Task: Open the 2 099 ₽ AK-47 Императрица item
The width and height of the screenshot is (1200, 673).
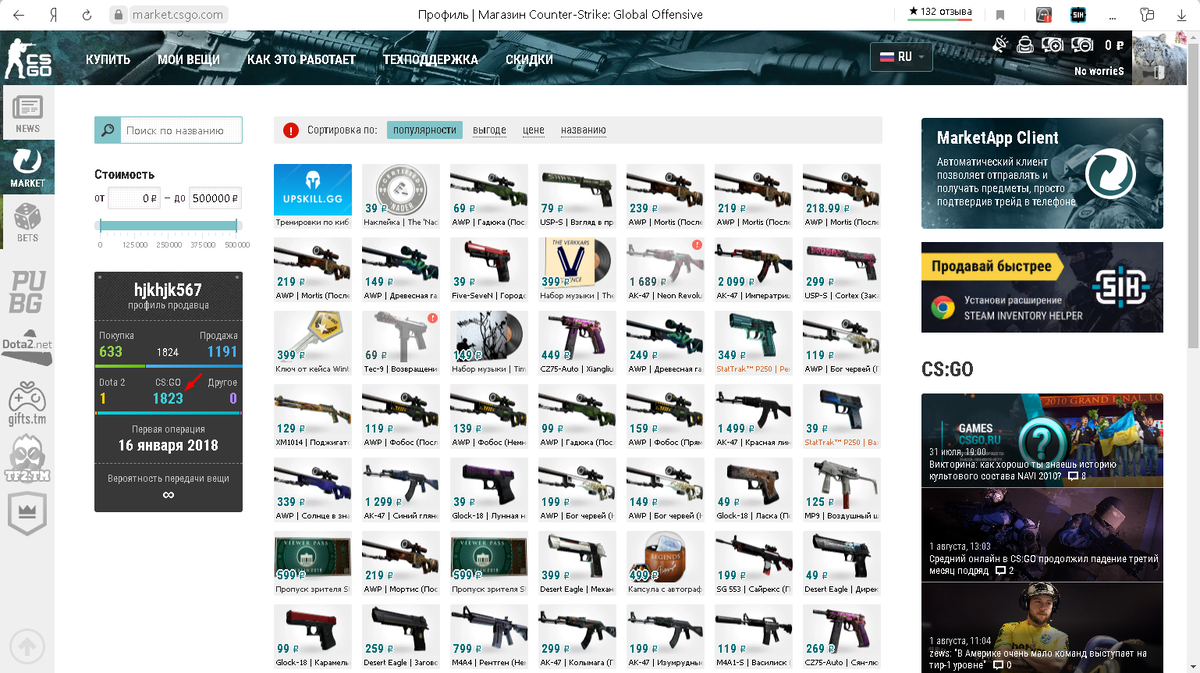Action: pyautogui.click(x=753, y=269)
